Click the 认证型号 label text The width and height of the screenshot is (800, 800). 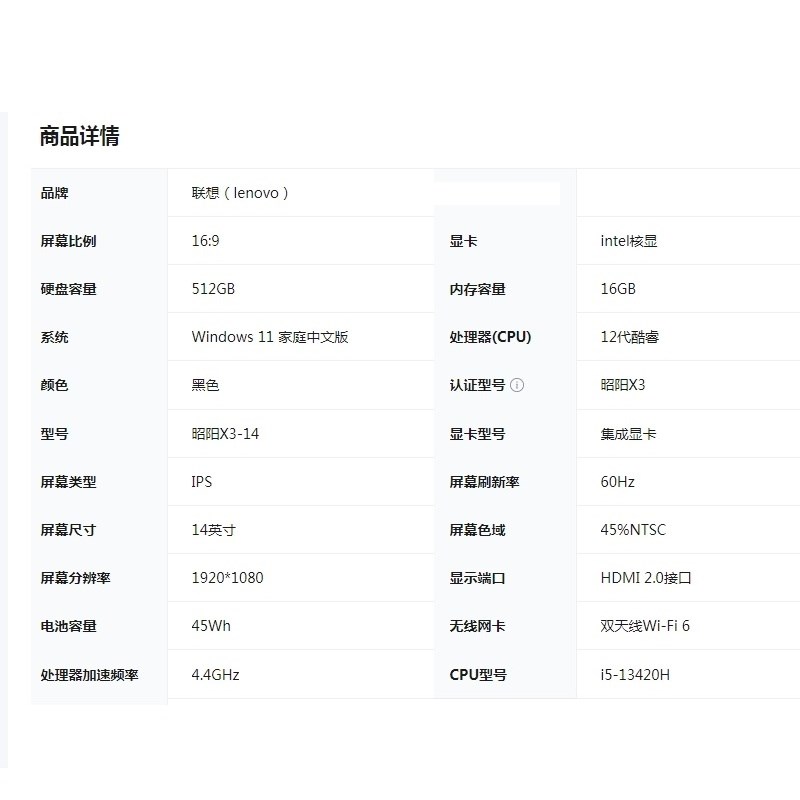coord(477,385)
